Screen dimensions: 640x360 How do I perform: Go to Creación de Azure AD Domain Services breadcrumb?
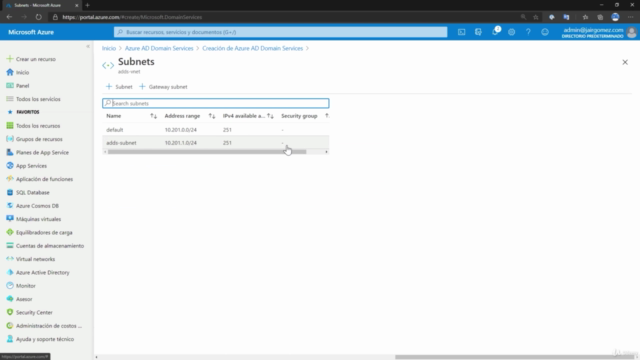(253, 48)
